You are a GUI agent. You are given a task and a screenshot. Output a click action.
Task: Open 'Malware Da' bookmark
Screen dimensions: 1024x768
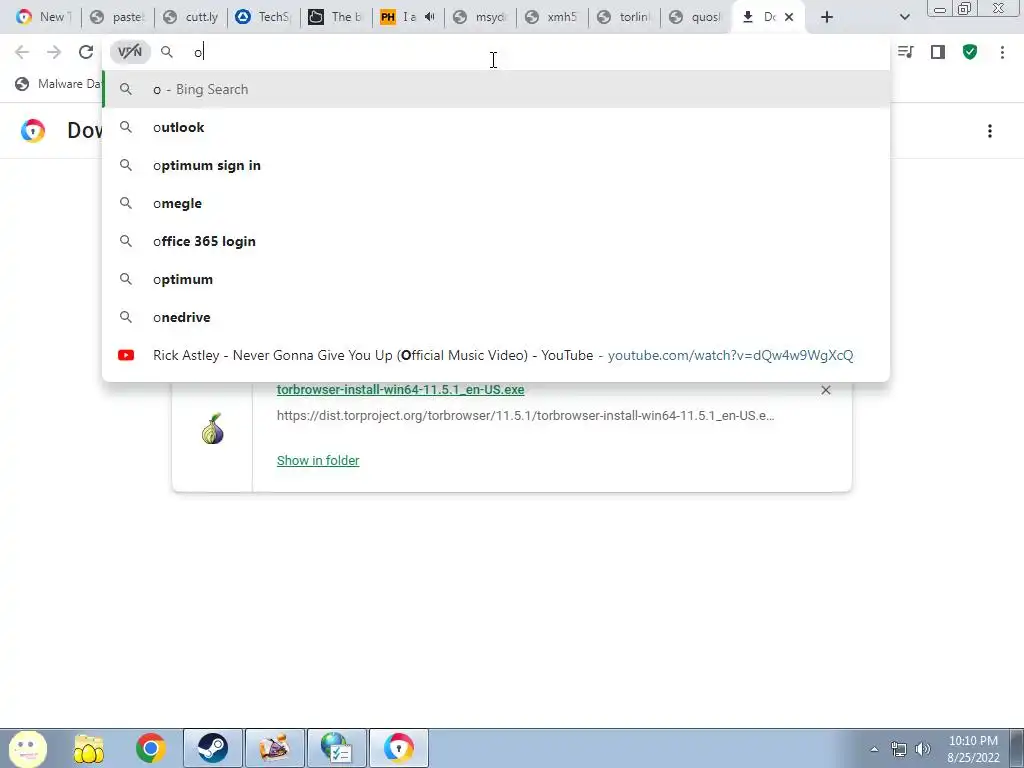coord(59,84)
